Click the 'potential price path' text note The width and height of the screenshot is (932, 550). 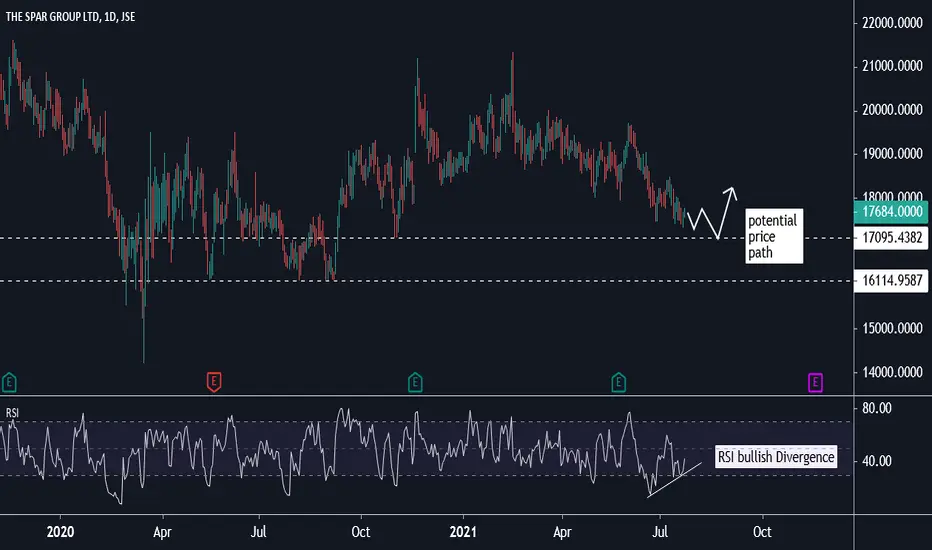(x=774, y=236)
